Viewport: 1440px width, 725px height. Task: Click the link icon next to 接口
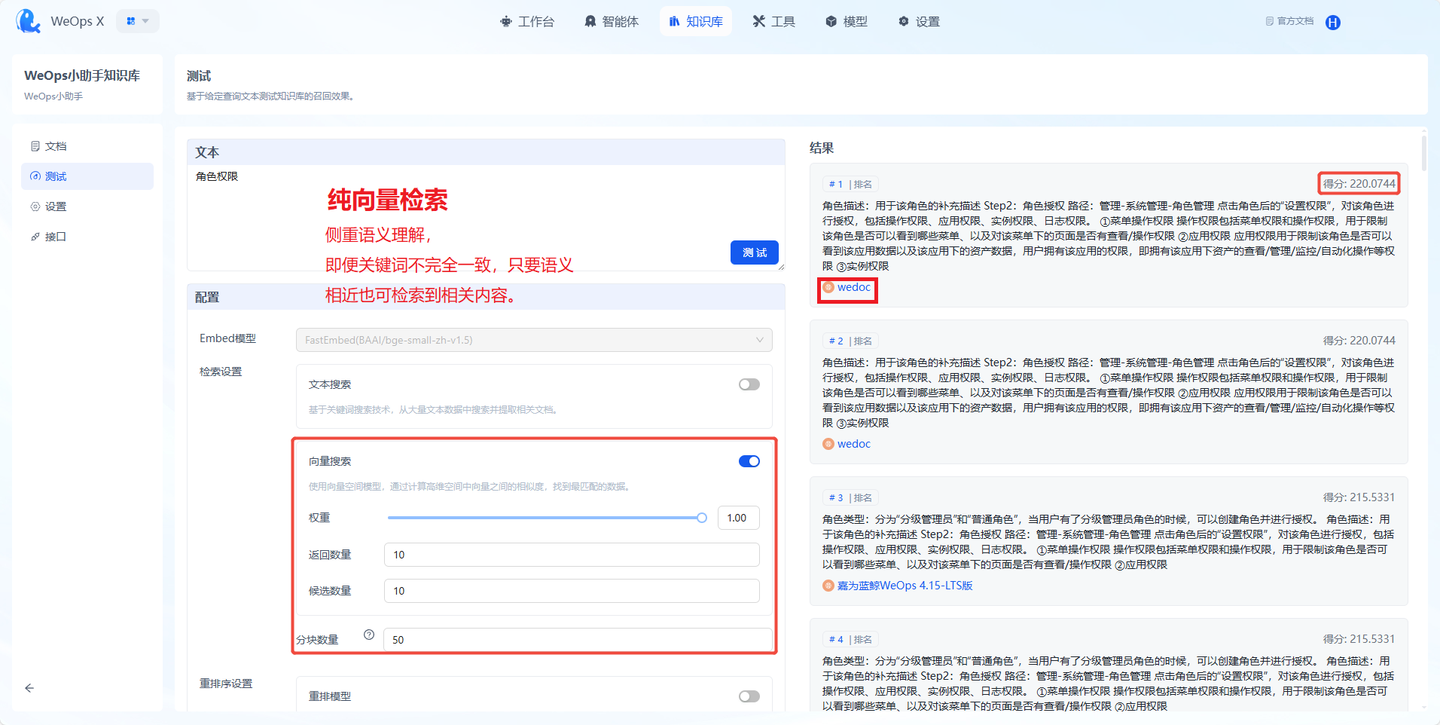click(x=36, y=237)
